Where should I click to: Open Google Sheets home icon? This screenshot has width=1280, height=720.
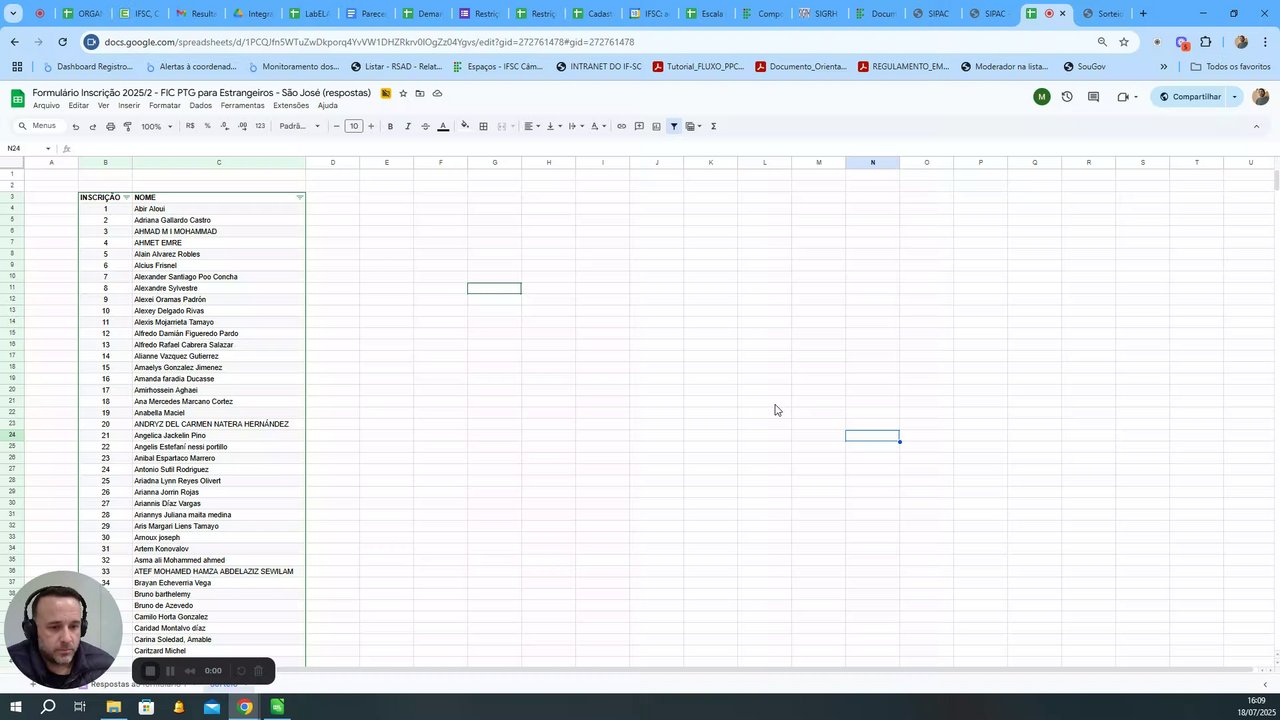[x=17, y=97]
